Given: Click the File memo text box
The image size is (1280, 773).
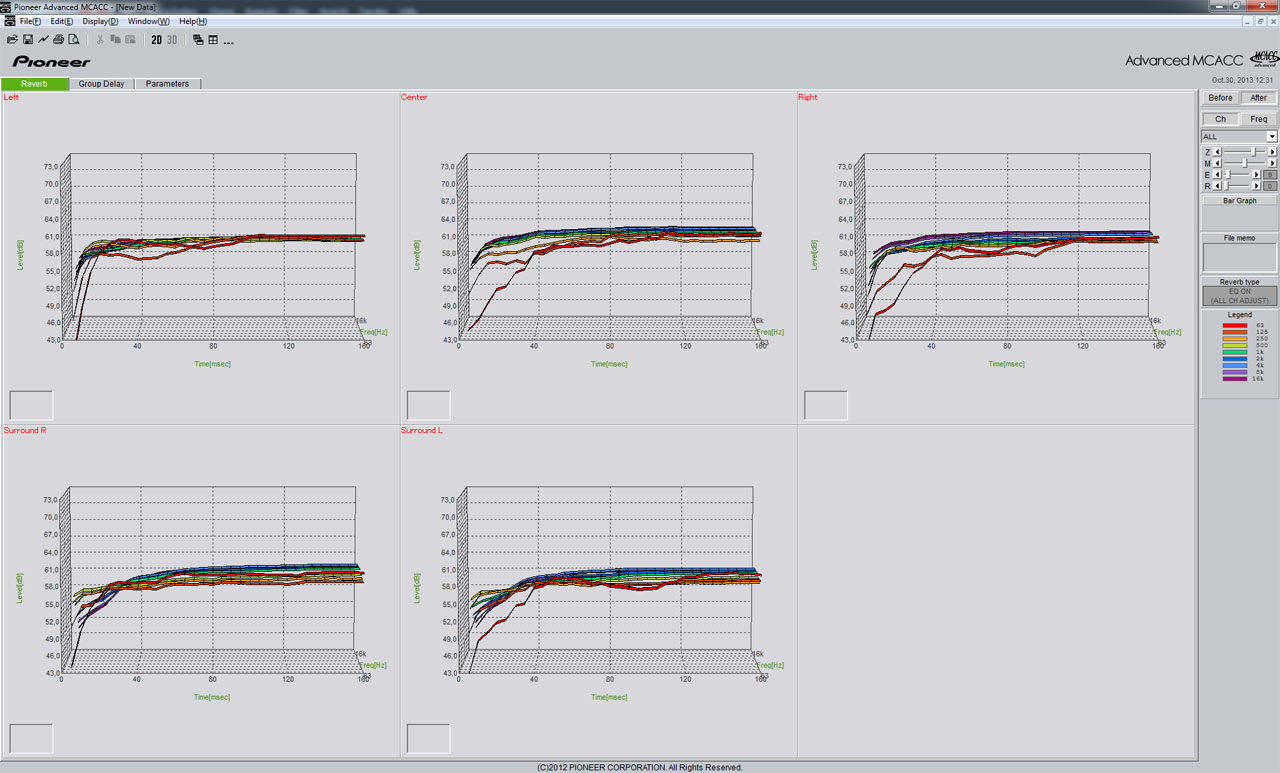Looking at the screenshot, I should [1239, 257].
